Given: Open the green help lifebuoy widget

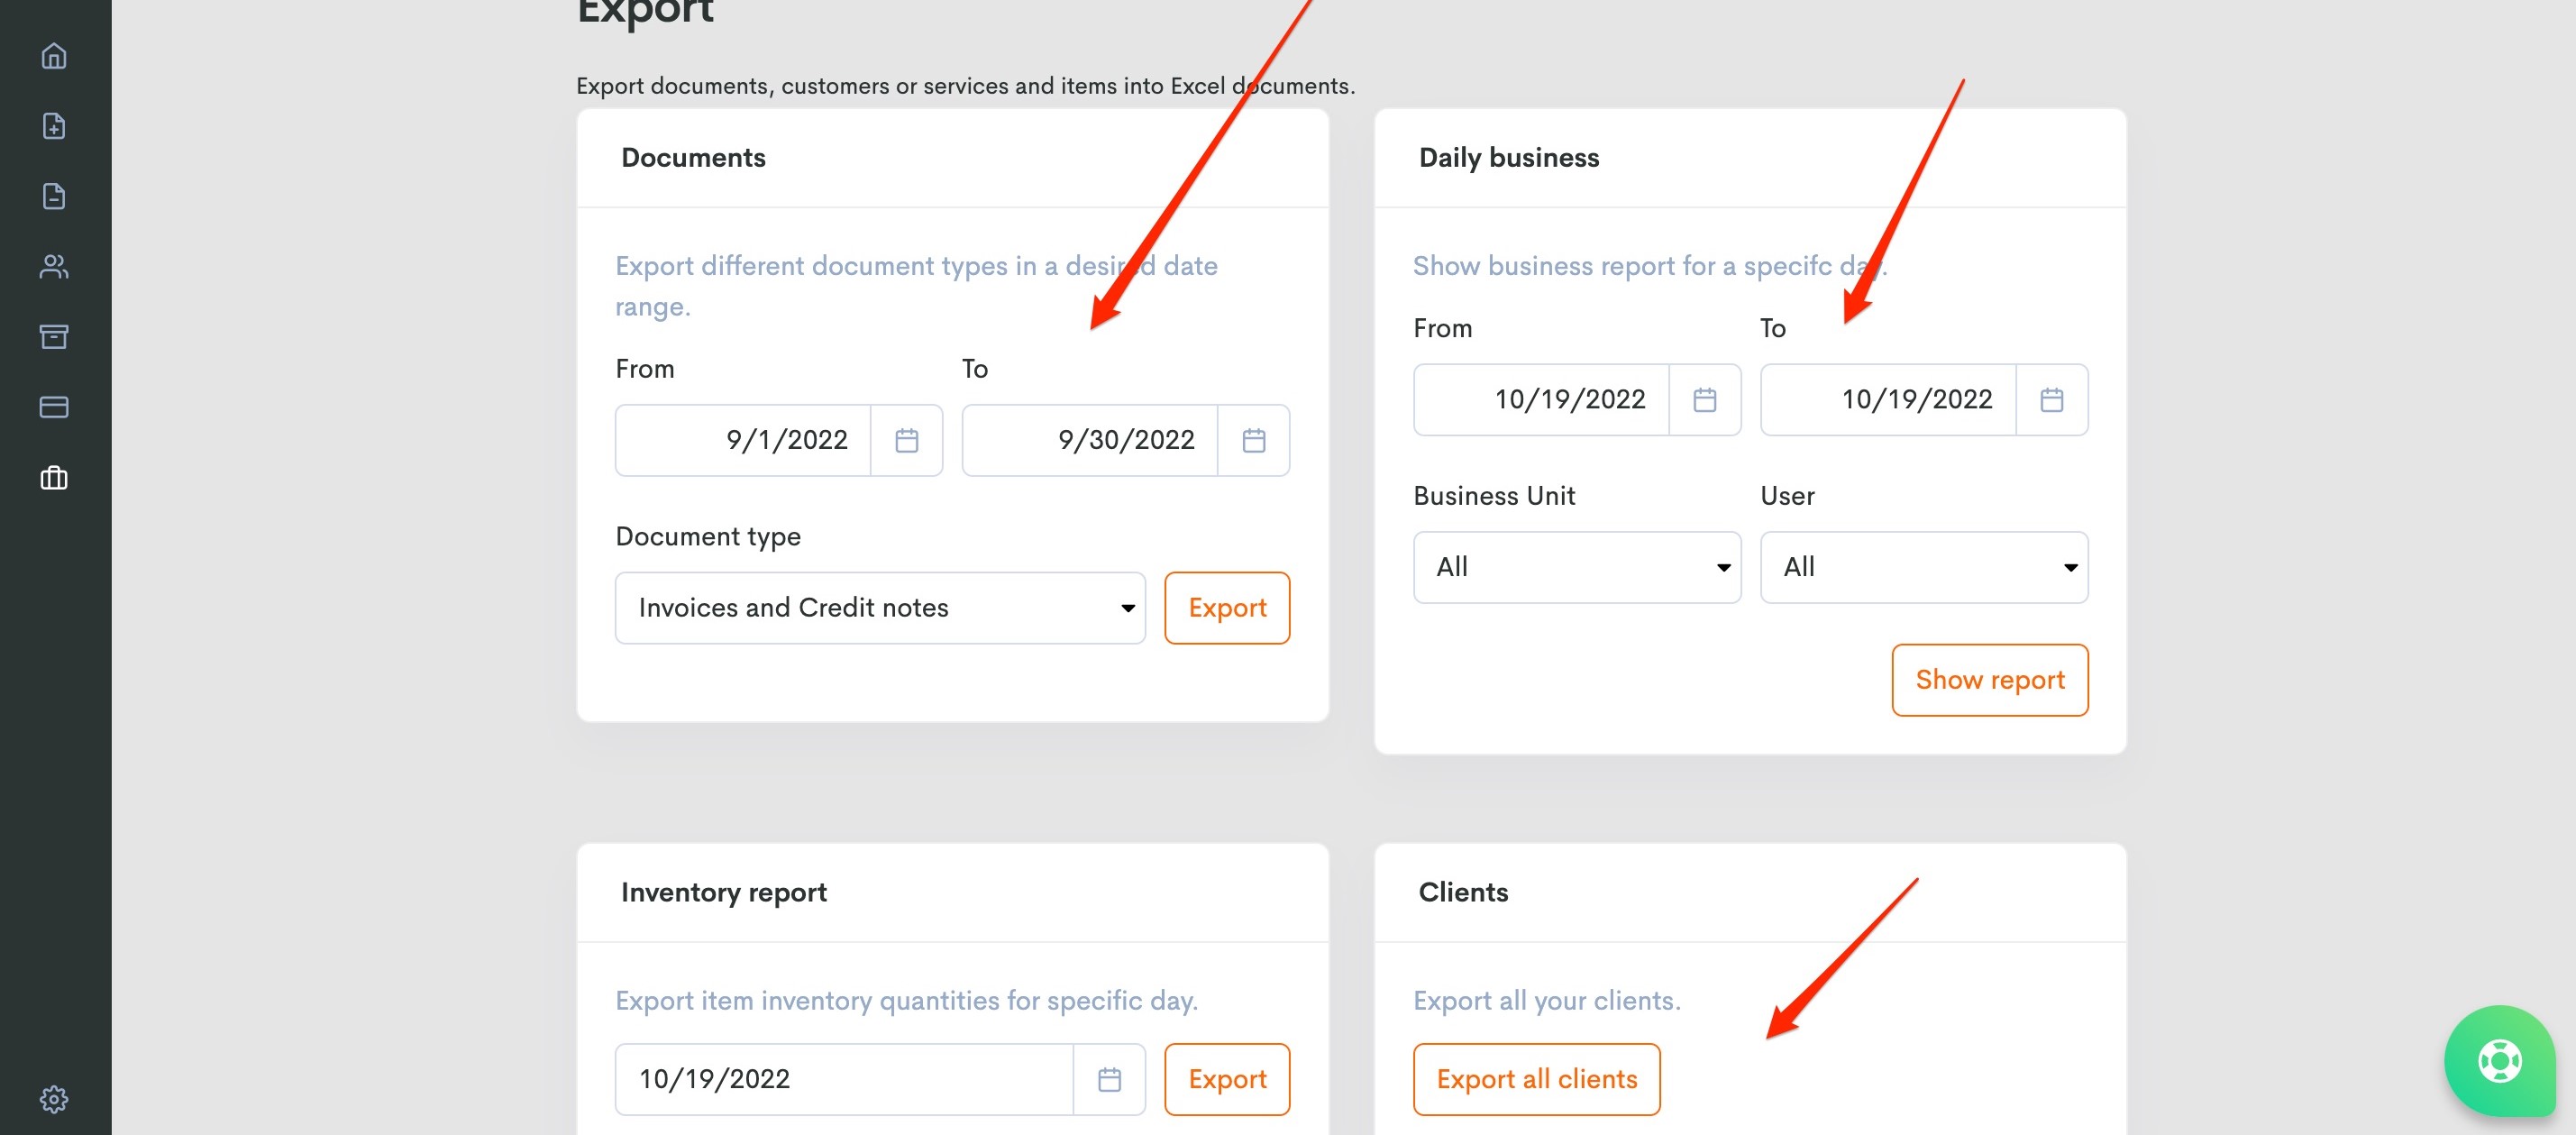Looking at the screenshot, I should (2499, 1061).
